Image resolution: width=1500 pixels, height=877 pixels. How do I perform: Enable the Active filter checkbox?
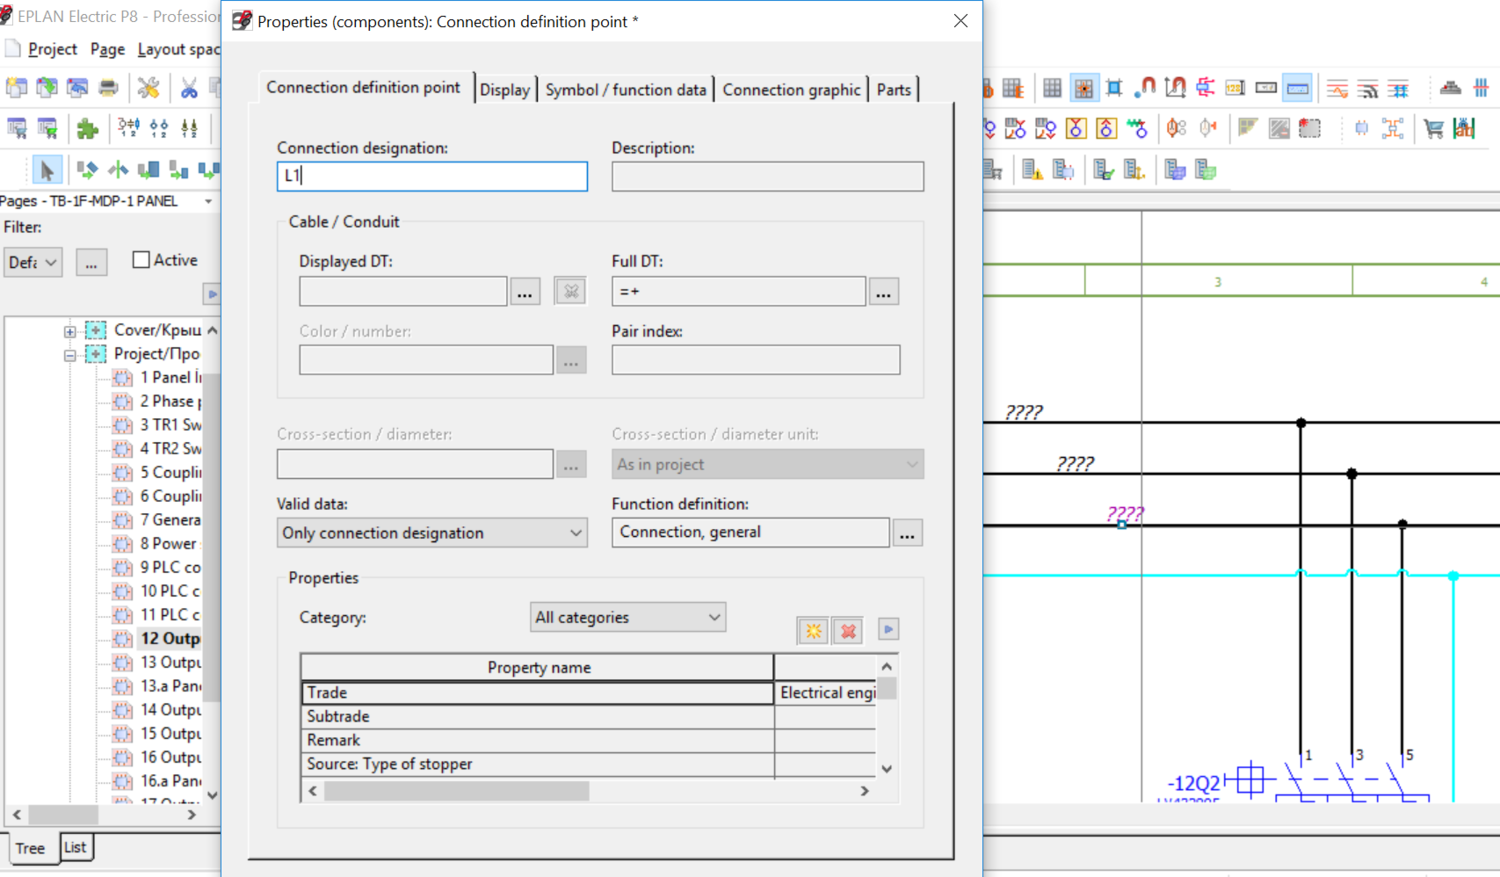coord(141,260)
